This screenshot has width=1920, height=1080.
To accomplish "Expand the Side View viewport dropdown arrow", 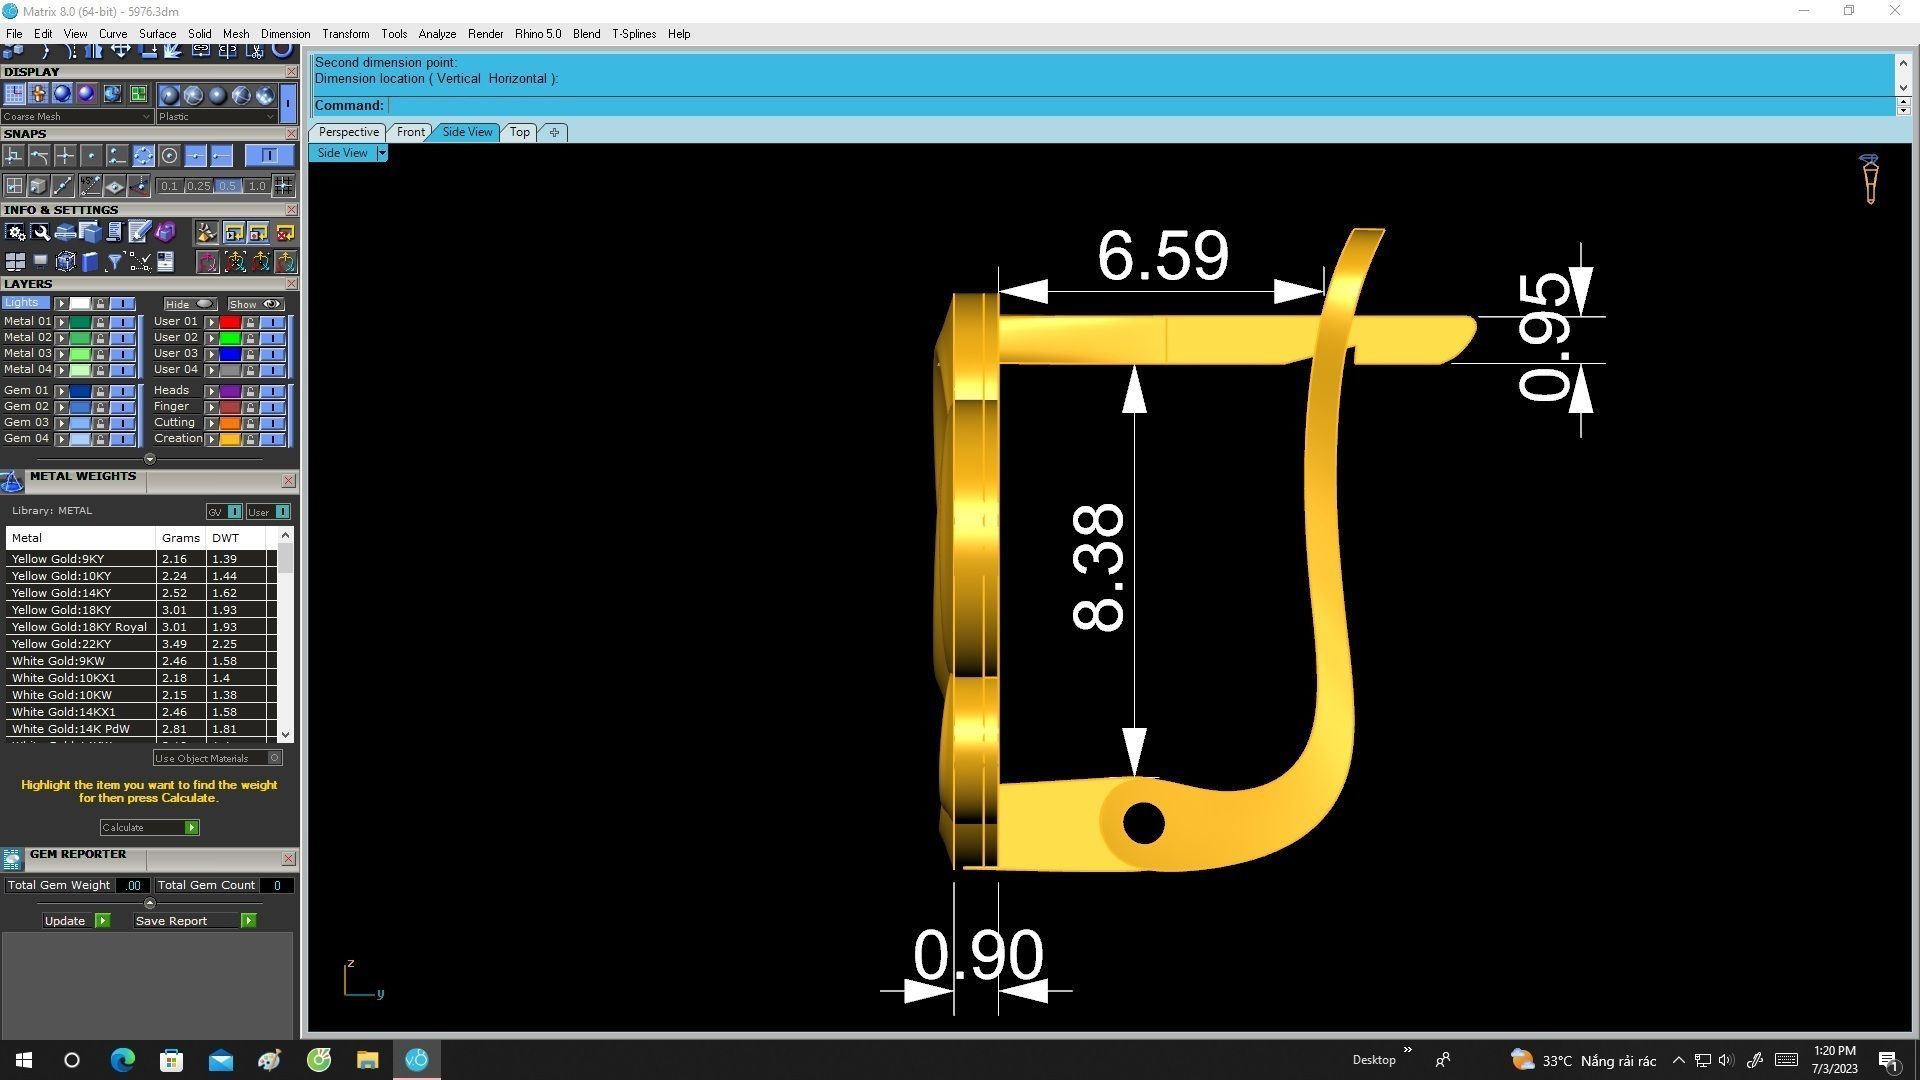I will click(x=381, y=153).
